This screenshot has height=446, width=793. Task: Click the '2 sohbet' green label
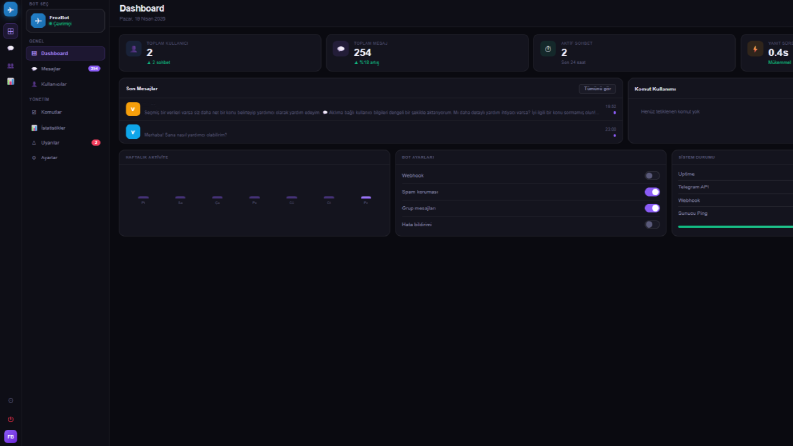[x=158, y=63]
